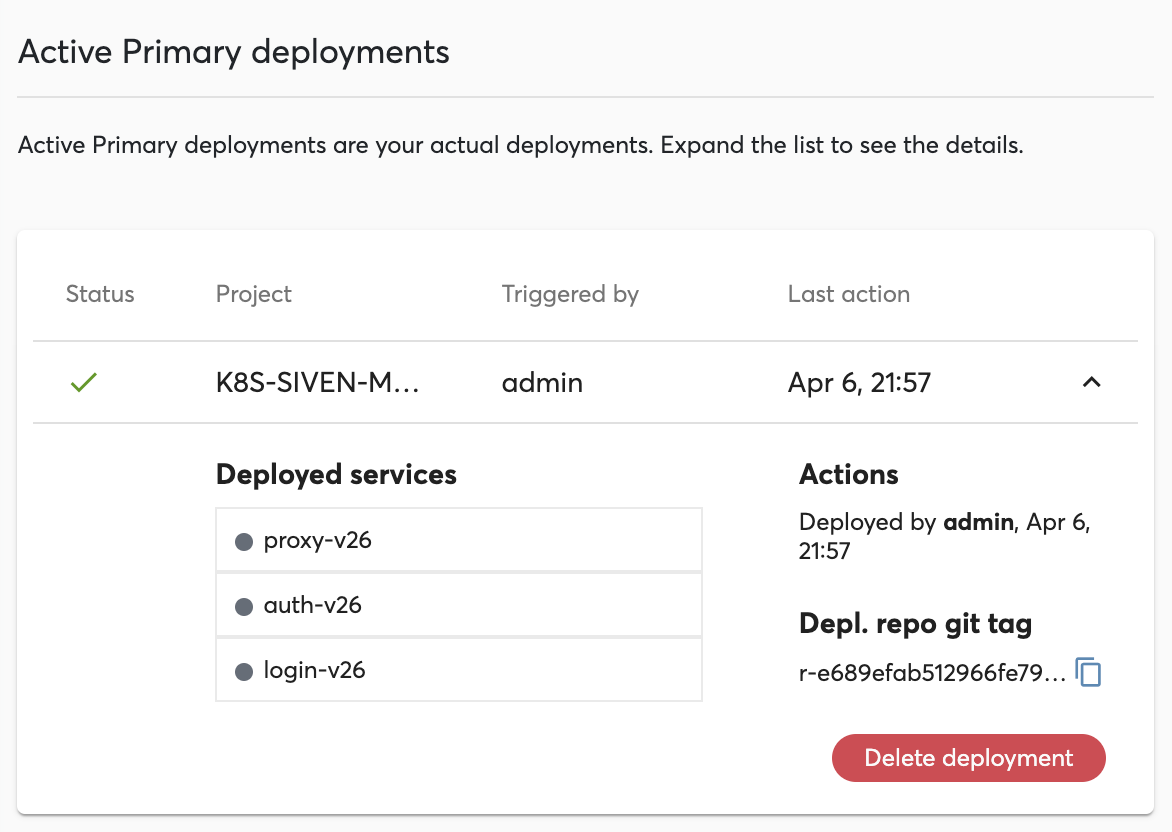Image resolution: width=1172 pixels, height=832 pixels.
Task: Select the proxy-v26 deployed service
Action: (458, 541)
